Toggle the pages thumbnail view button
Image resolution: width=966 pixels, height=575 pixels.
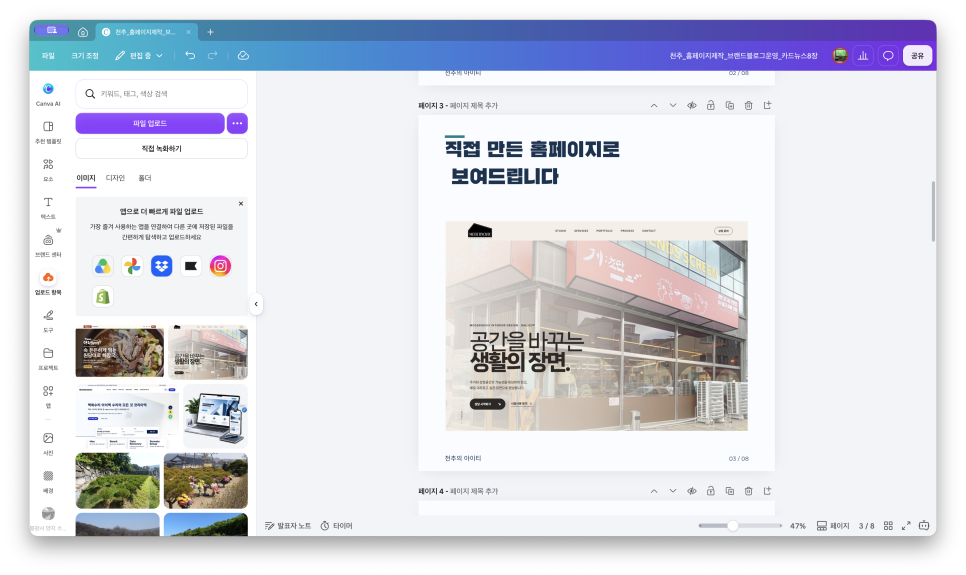coord(833,526)
